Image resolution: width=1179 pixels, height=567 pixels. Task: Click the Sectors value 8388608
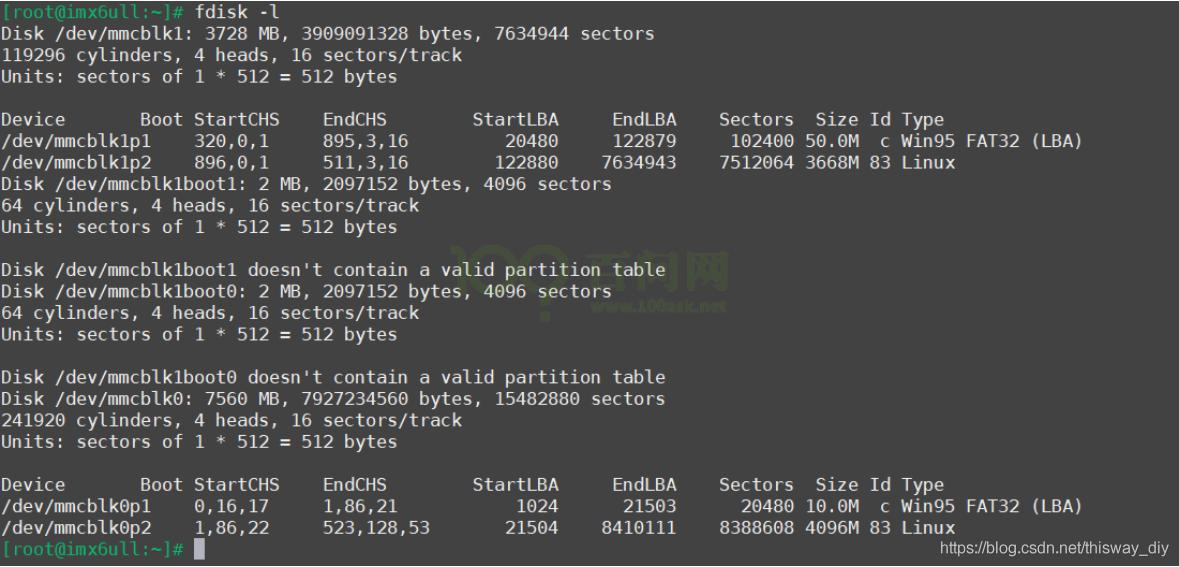pos(756,527)
